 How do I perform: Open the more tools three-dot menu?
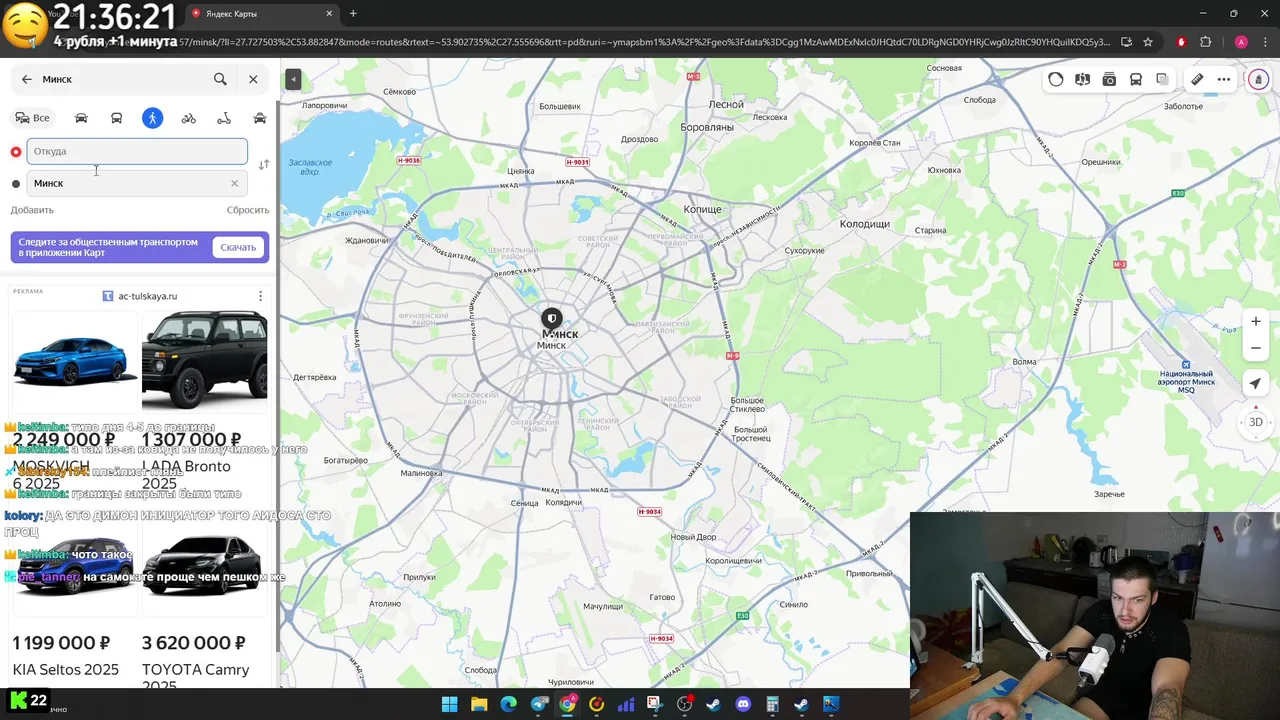point(1224,79)
